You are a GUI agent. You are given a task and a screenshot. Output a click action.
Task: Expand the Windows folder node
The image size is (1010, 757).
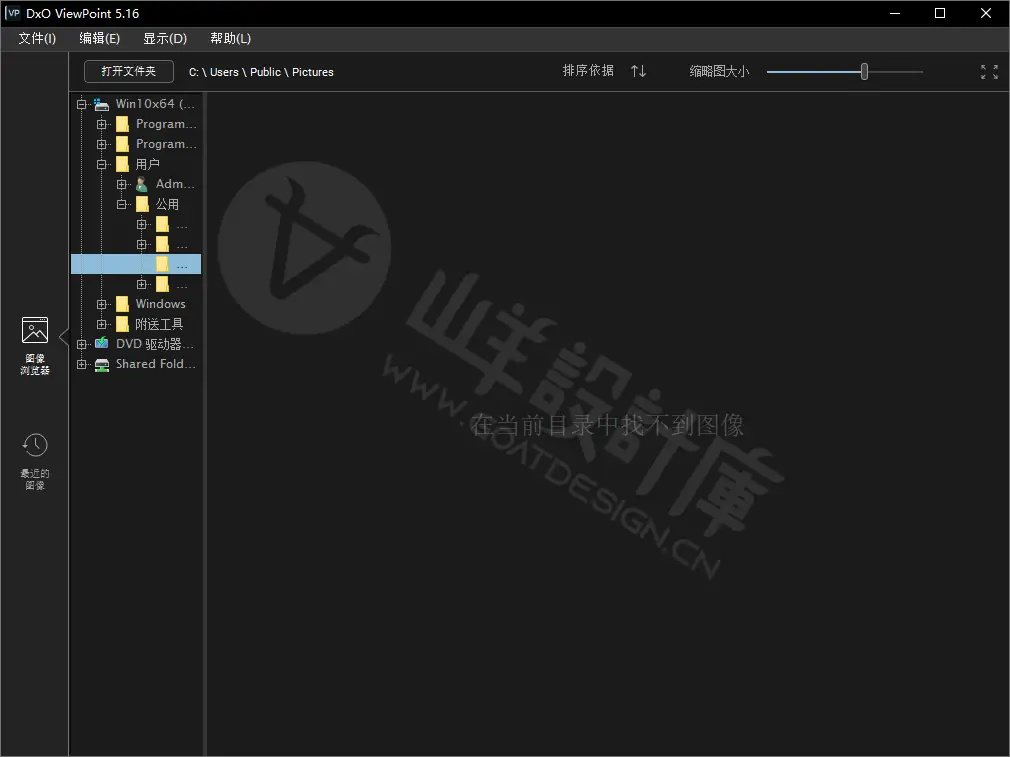tap(102, 304)
